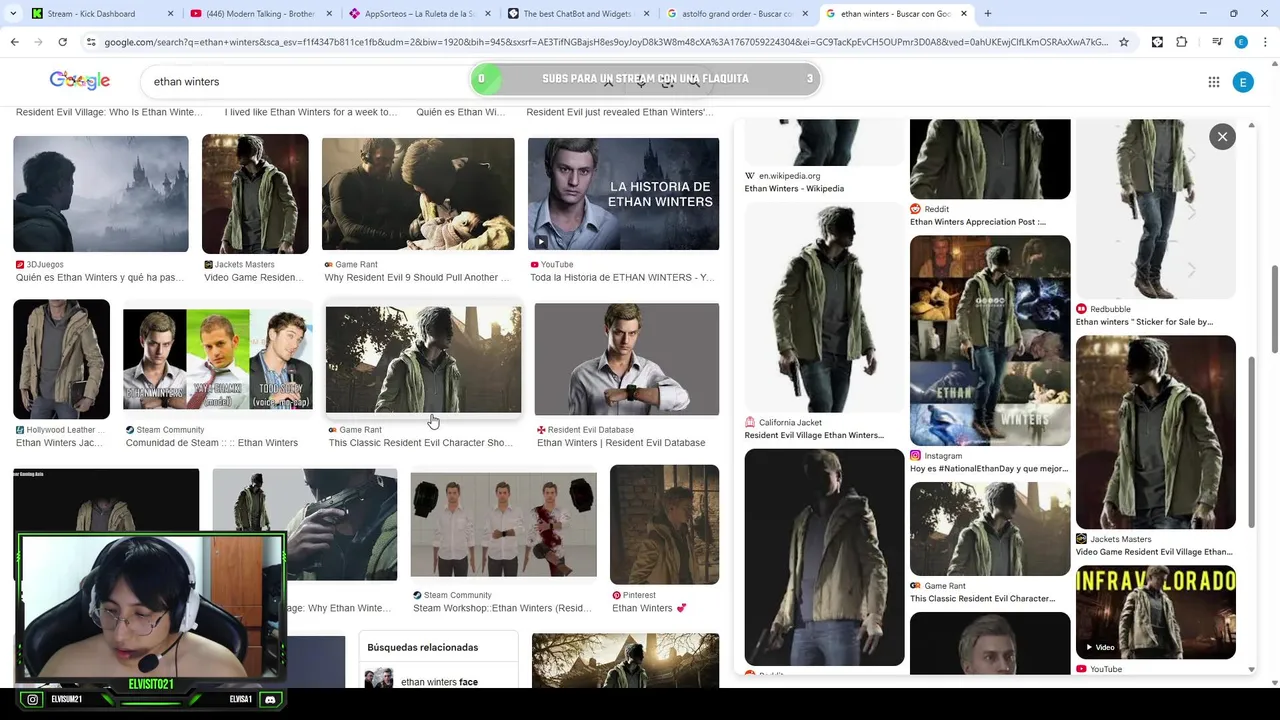The height and width of the screenshot is (720, 1280).
Task: Click the Jackets Masters source in main results
Action: (x=244, y=265)
